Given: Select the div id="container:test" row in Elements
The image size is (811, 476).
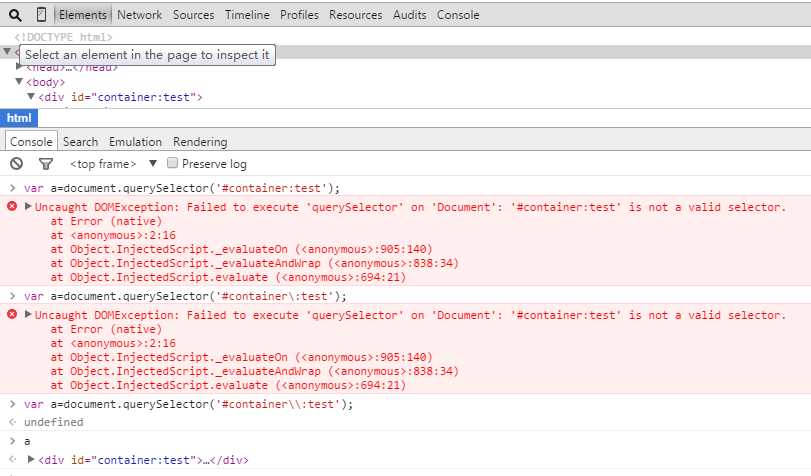Looking at the screenshot, I should [x=120, y=97].
